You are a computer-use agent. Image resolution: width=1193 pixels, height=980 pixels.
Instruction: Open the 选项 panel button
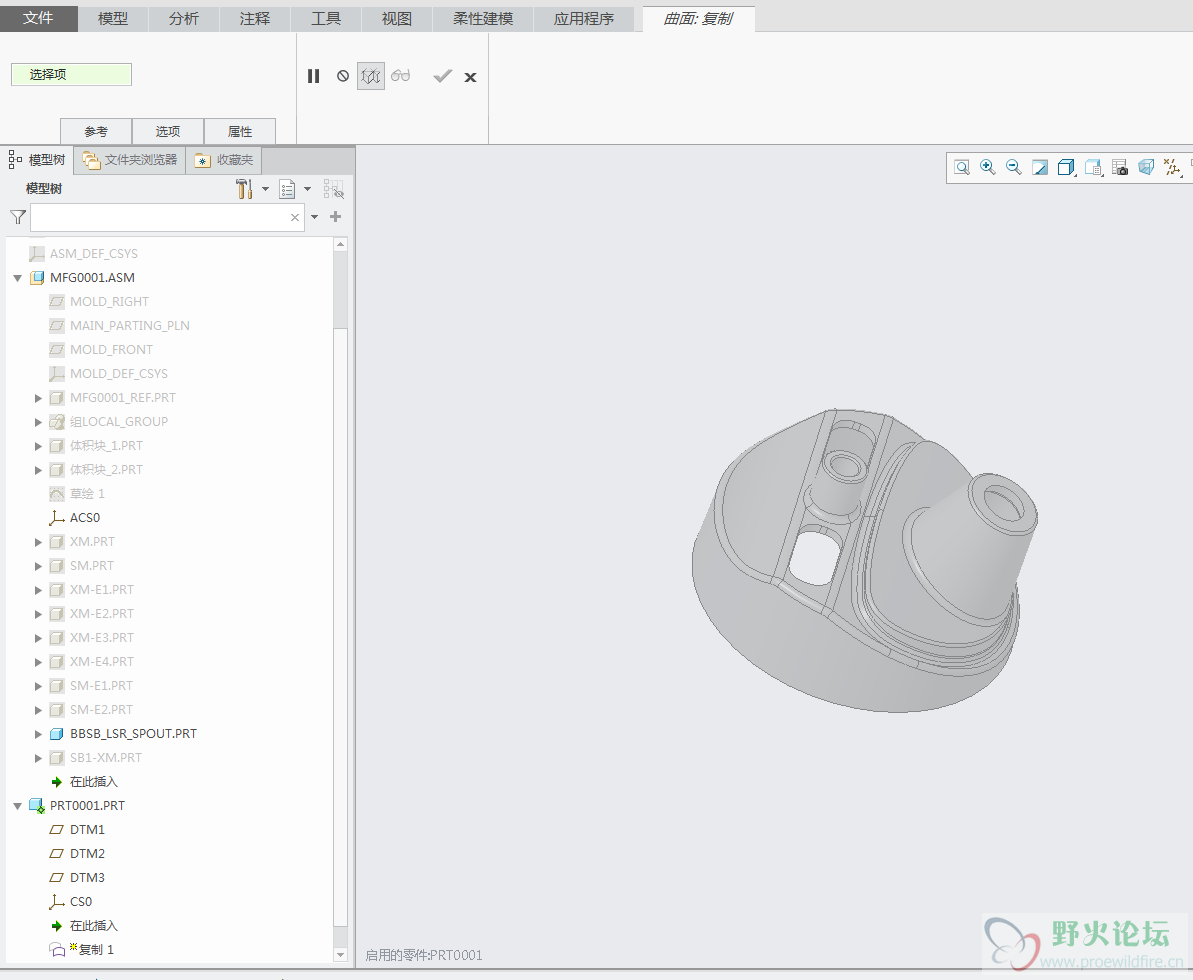coord(167,131)
